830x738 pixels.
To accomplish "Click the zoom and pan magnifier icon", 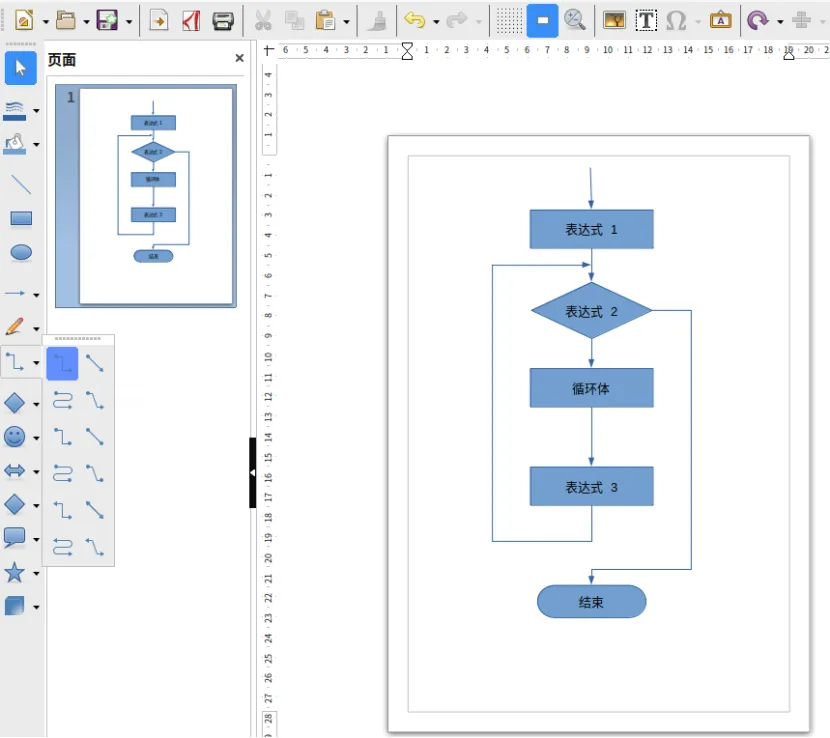I will (574, 21).
